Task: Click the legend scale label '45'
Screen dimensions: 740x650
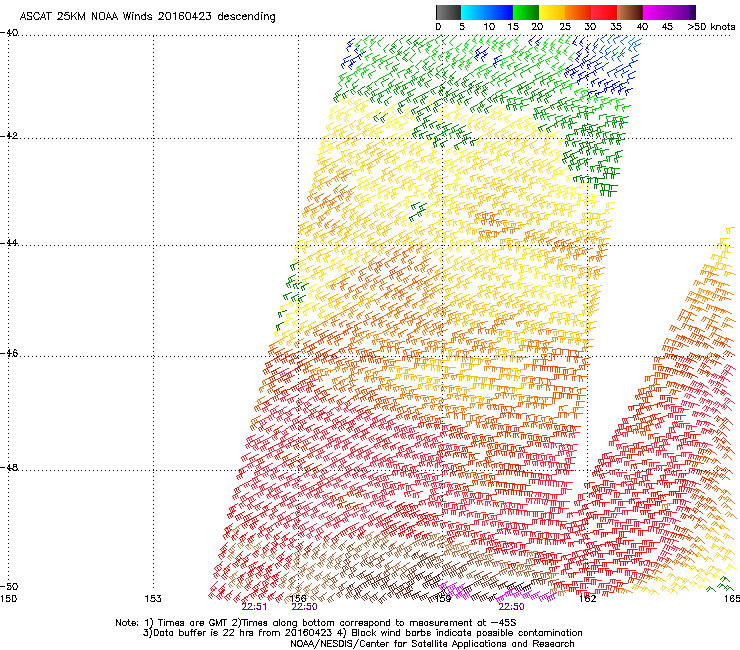Action: tap(667, 27)
